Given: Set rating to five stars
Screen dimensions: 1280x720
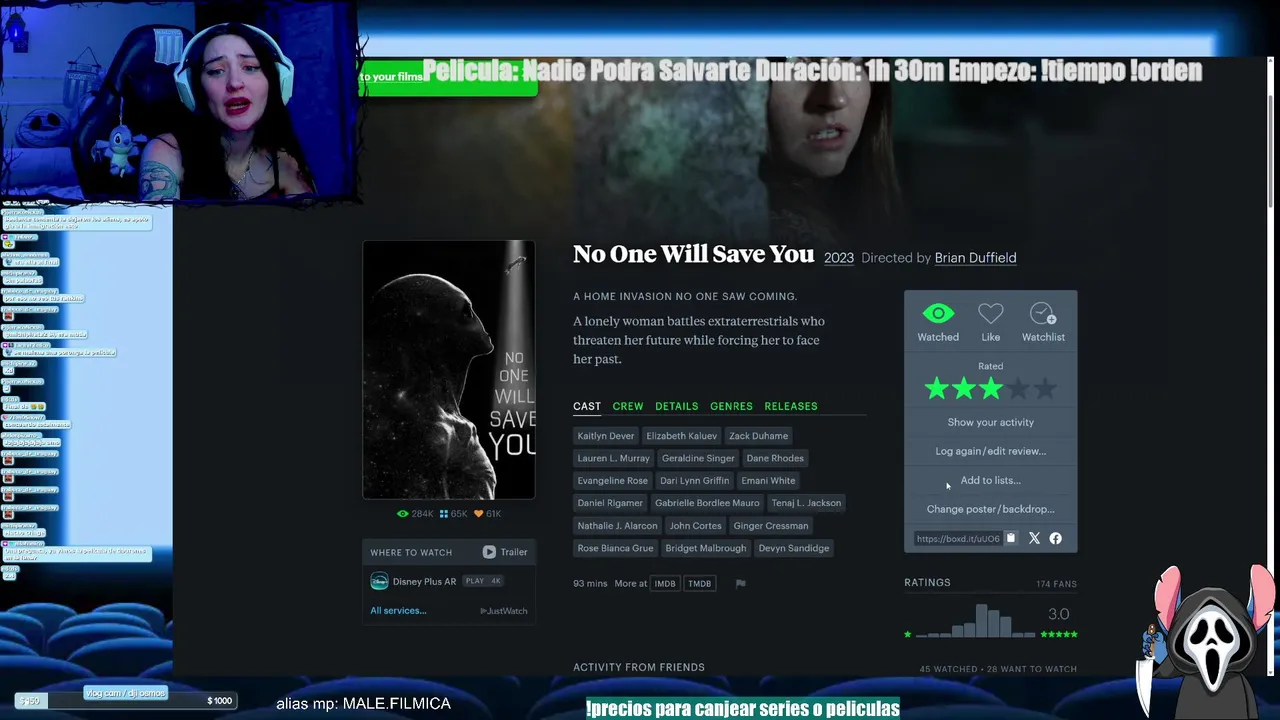Looking at the screenshot, I should (x=1044, y=389).
